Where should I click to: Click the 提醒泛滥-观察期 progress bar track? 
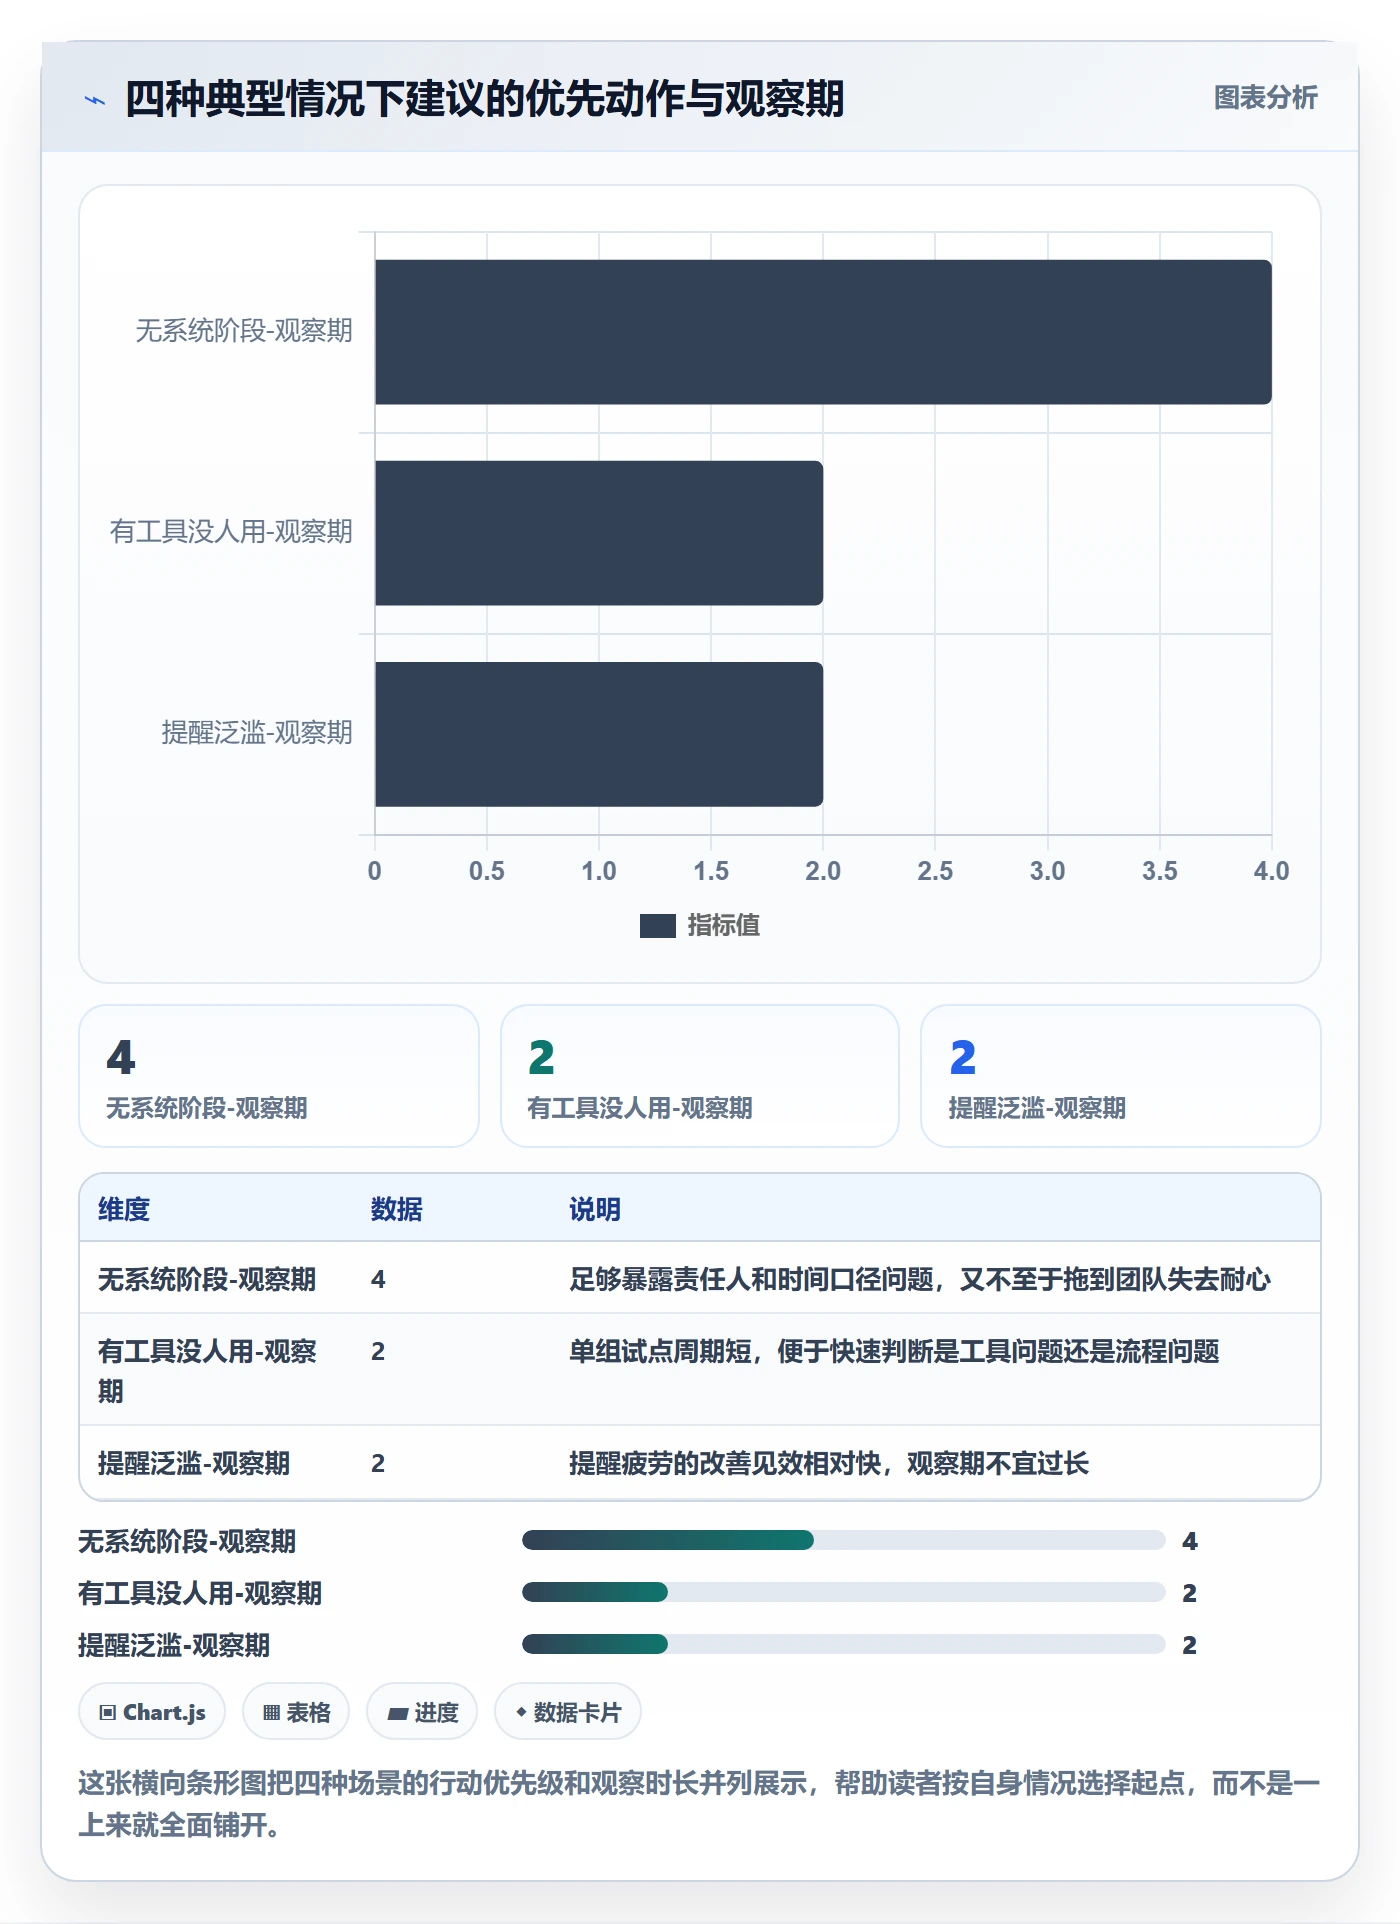844,1644
